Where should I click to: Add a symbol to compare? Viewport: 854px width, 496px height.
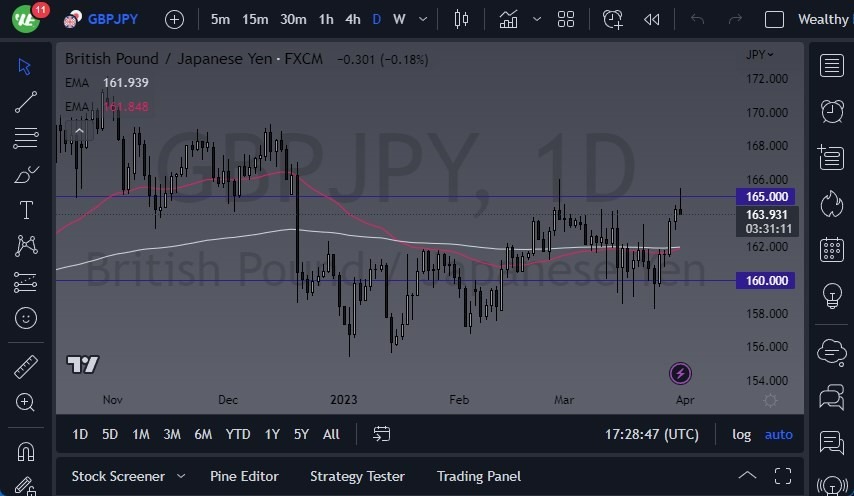[x=174, y=20]
